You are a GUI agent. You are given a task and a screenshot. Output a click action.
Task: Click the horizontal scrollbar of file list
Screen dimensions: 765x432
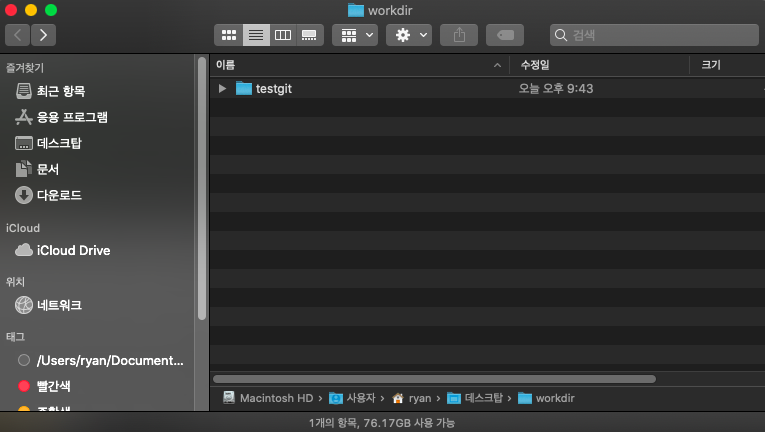434,379
